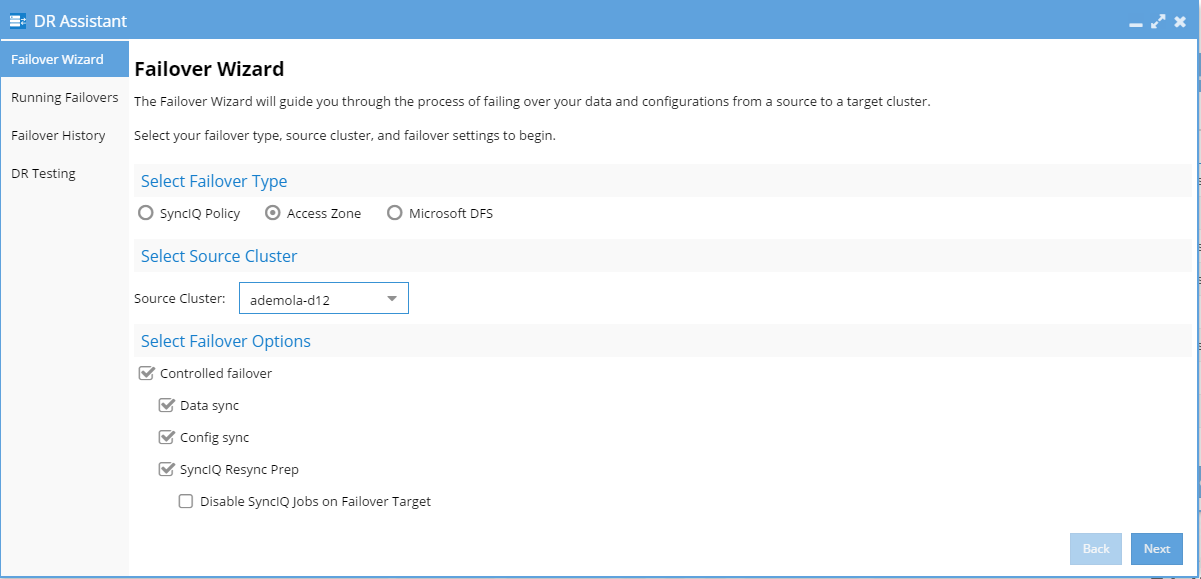
Task: Select the Microsoft DFS failover type
Action: pos(394,213)
